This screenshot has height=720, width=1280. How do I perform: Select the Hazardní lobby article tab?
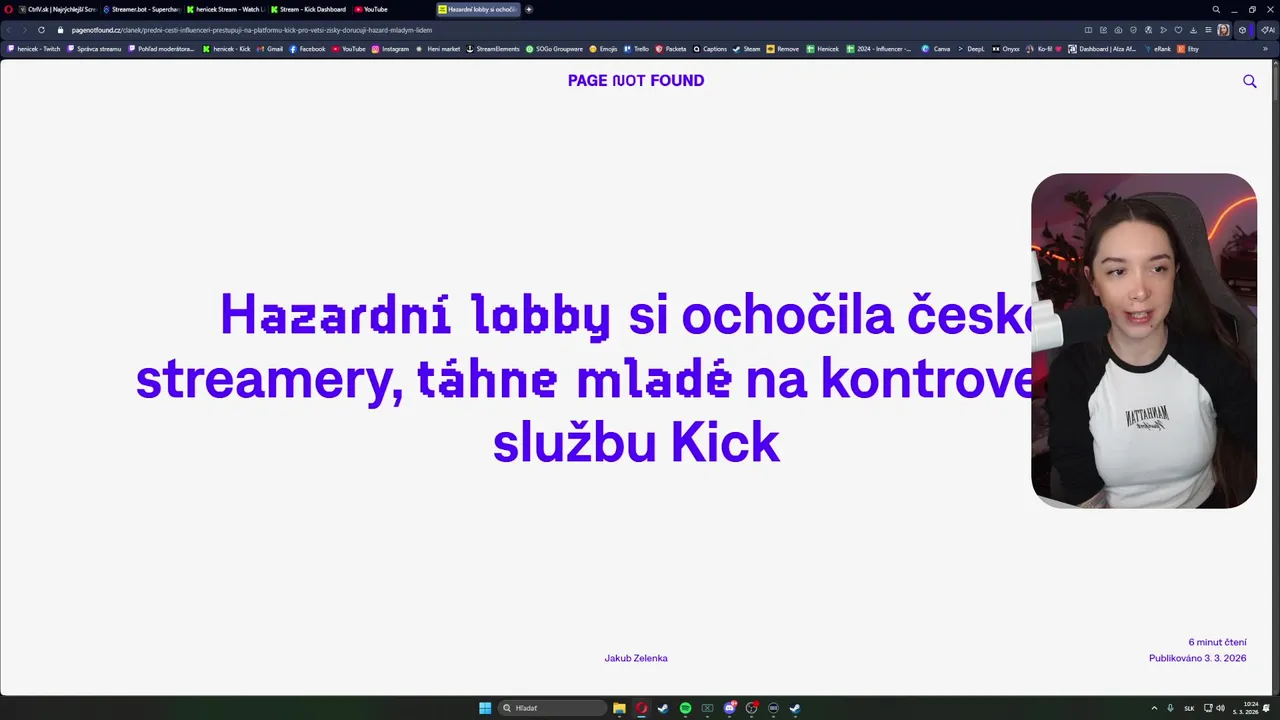point(478,9)
